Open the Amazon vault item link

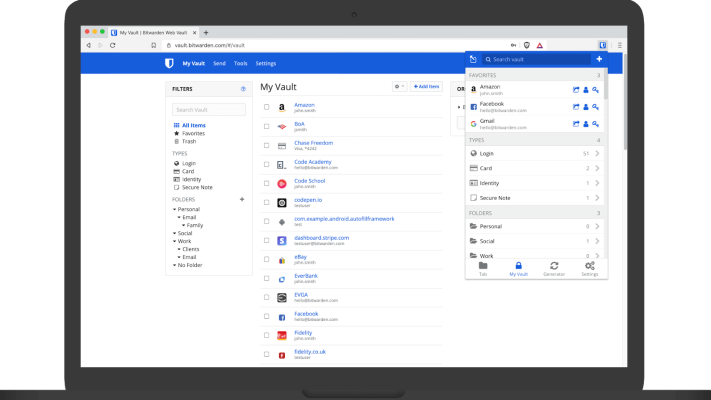(x=304, y=105)
